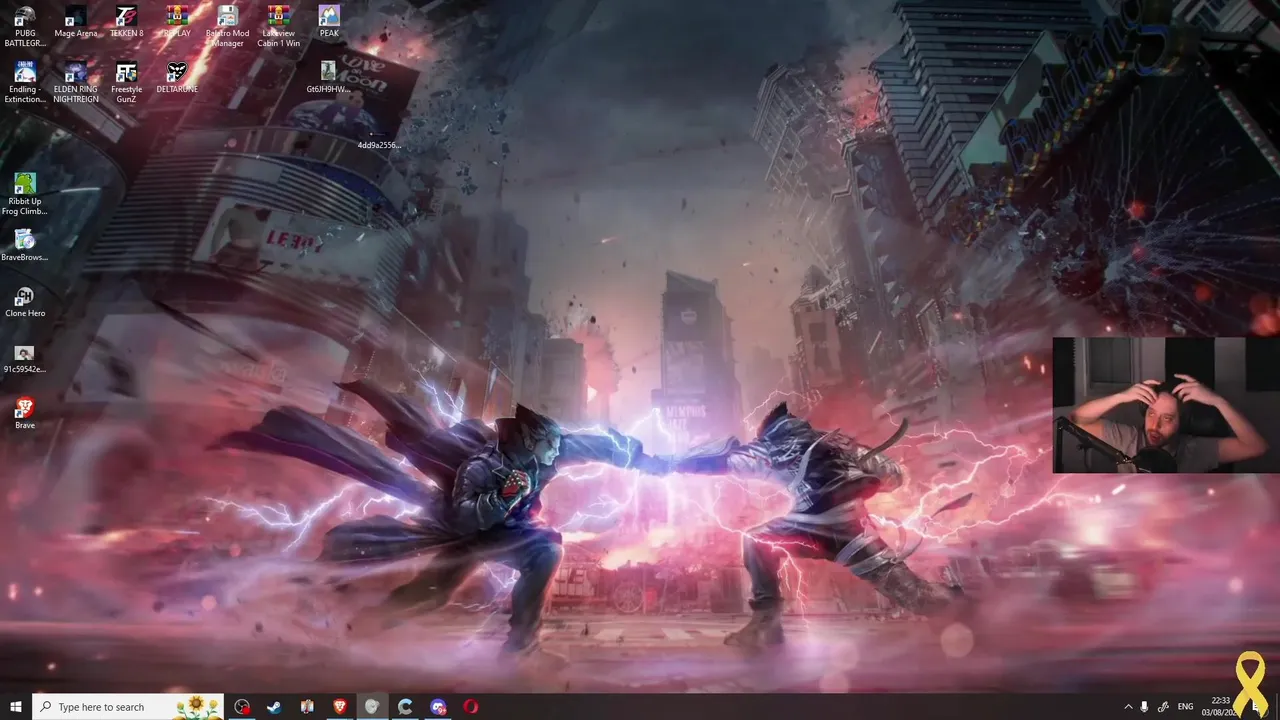The width and height of the screenshot is (1280, 720).
Task: Select the PUBG BATTLEGROUNDS desktop shortcut
Action: tap(25, 26)
